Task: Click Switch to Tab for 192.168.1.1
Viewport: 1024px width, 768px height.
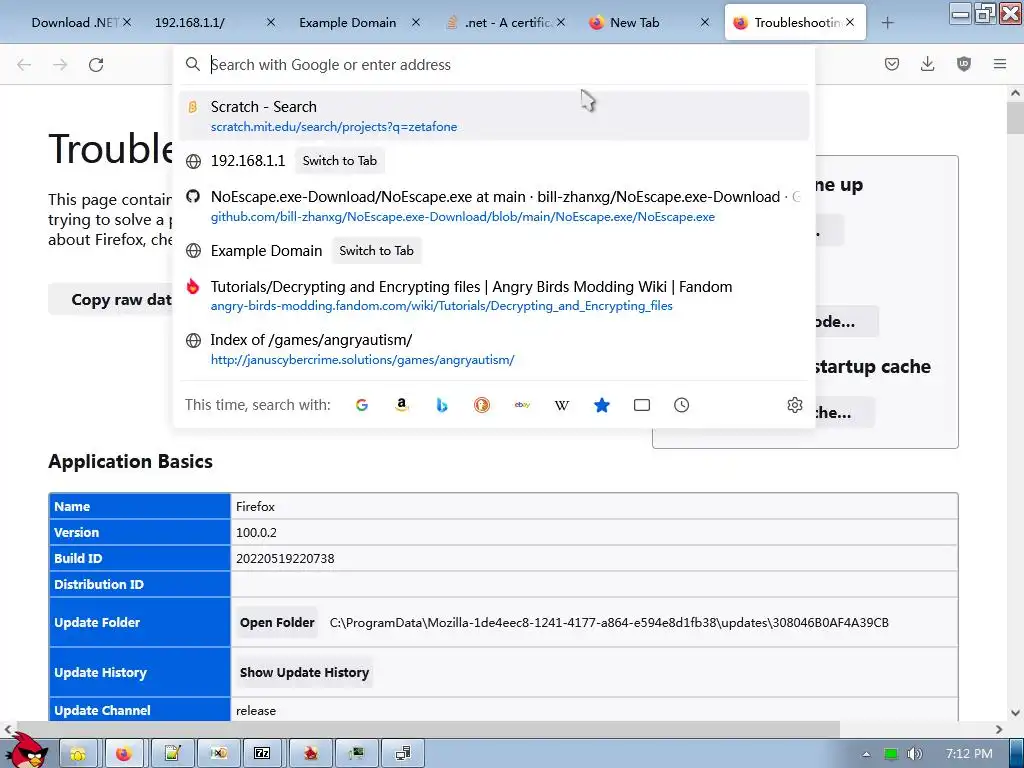Action: pyautogui.click(x=340, y=161)
